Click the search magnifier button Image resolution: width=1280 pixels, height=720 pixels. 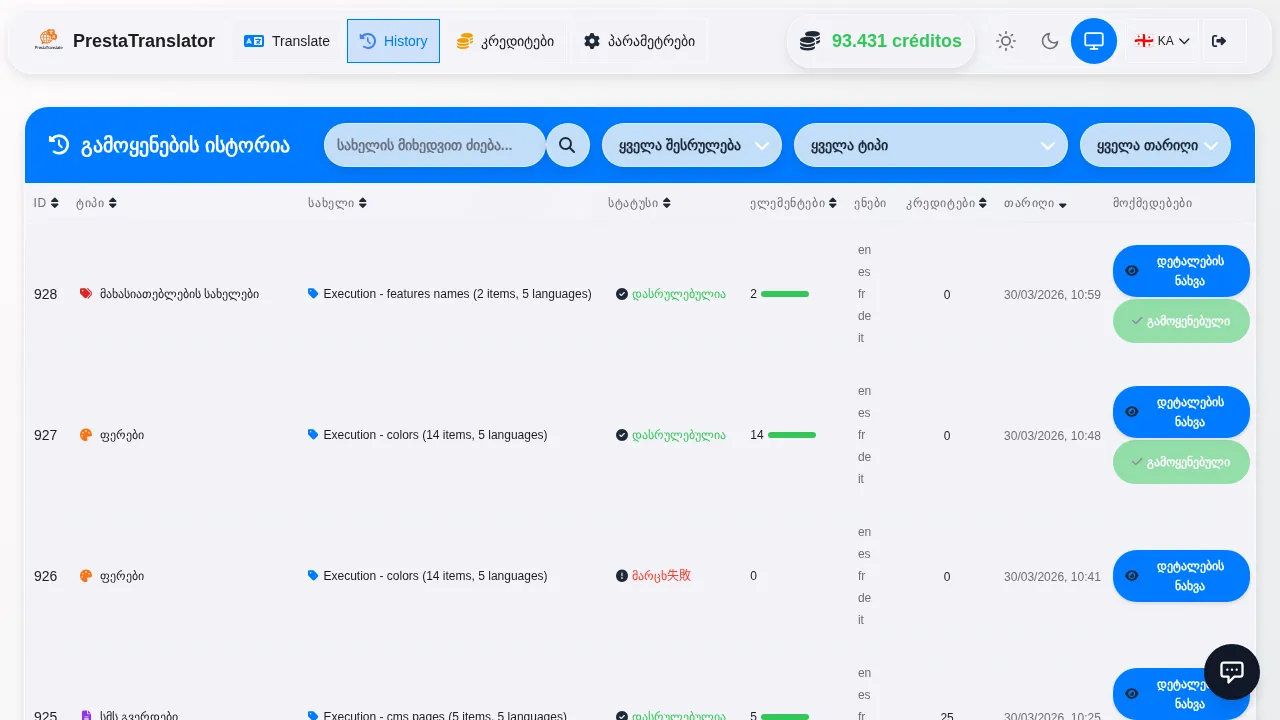[567, 145]
